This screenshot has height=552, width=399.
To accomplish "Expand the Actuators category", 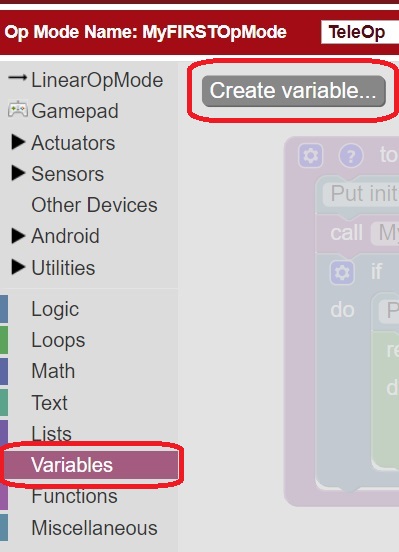I will click(x=18, y=142).
